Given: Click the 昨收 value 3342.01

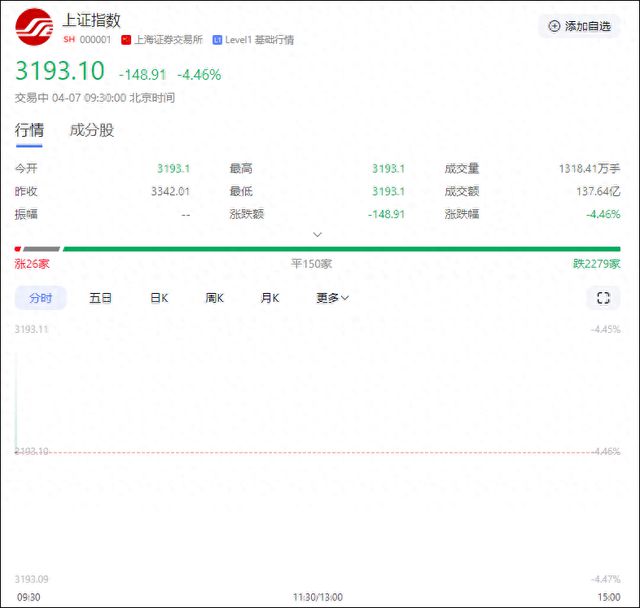Looking at the screenshot, I should (171, 191).
